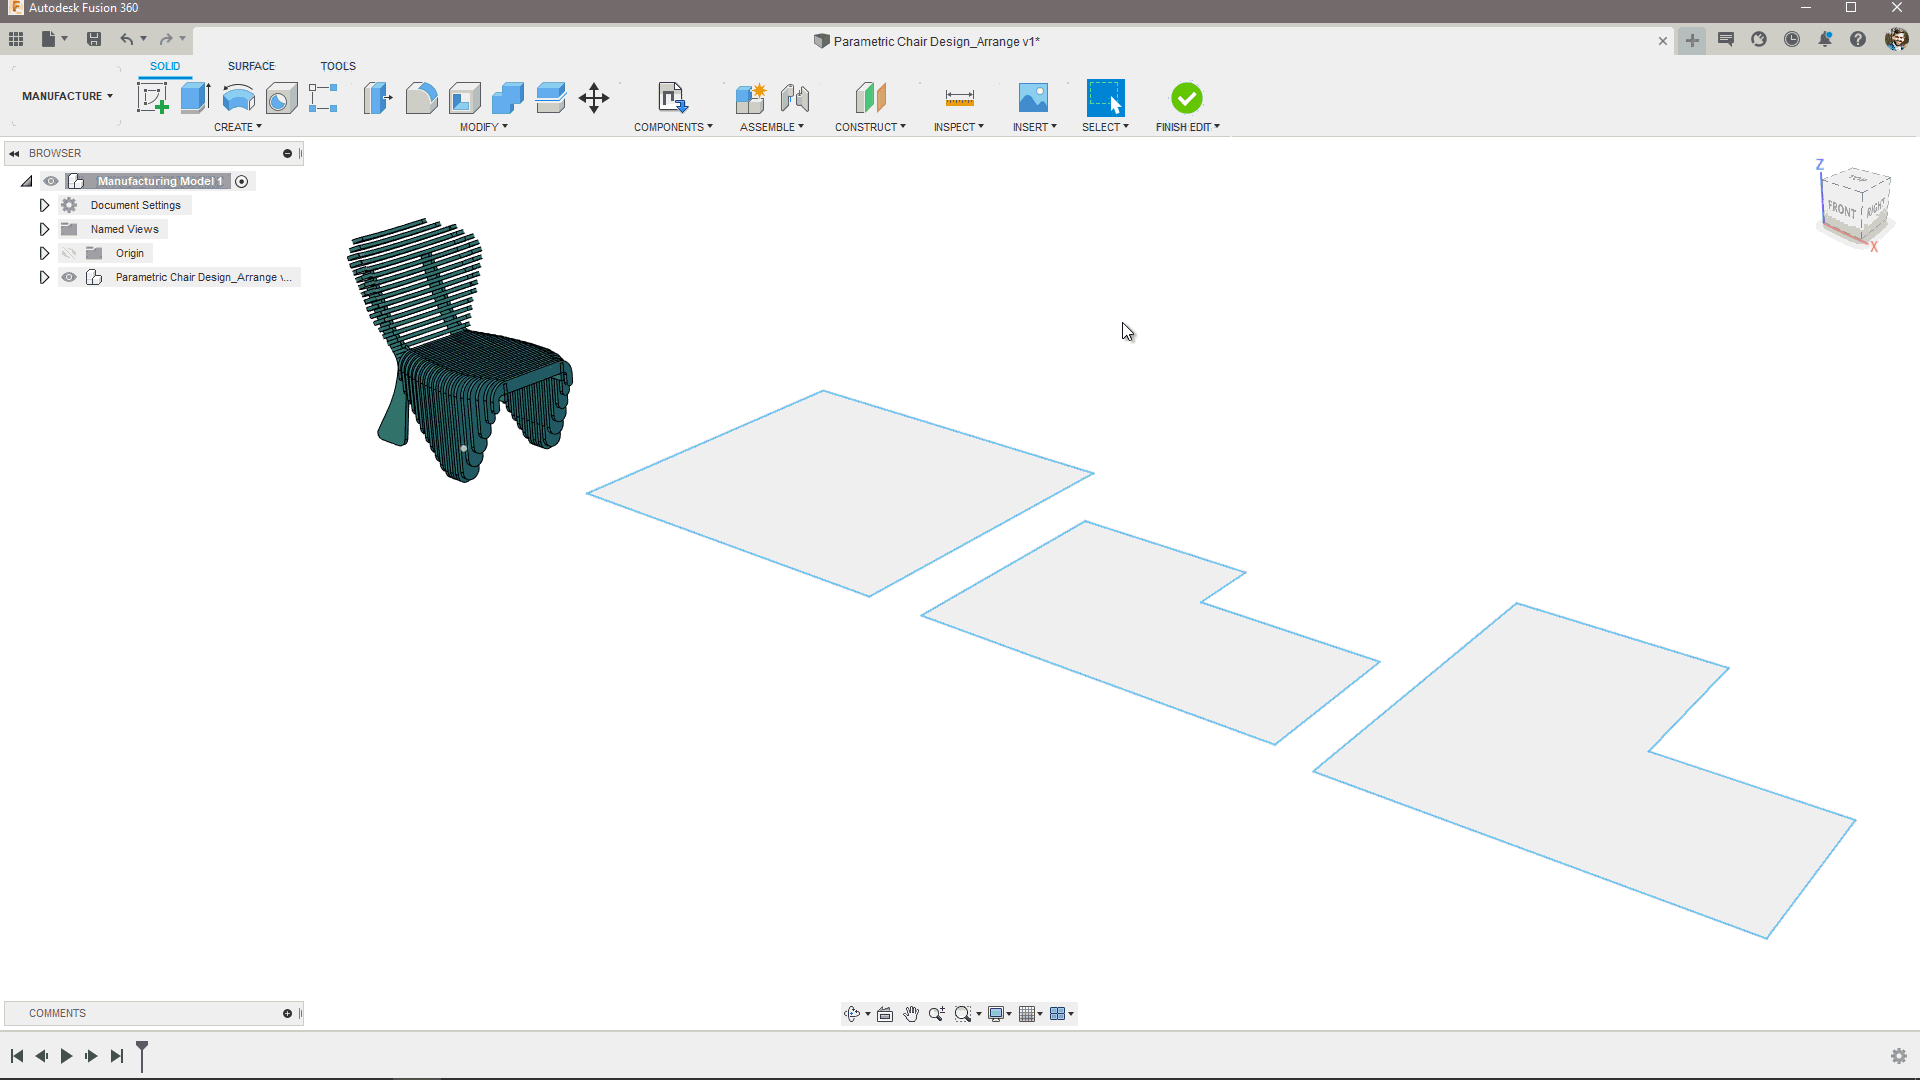Activate Manufacturing Model 1 radio button

(x=241, y=181)
